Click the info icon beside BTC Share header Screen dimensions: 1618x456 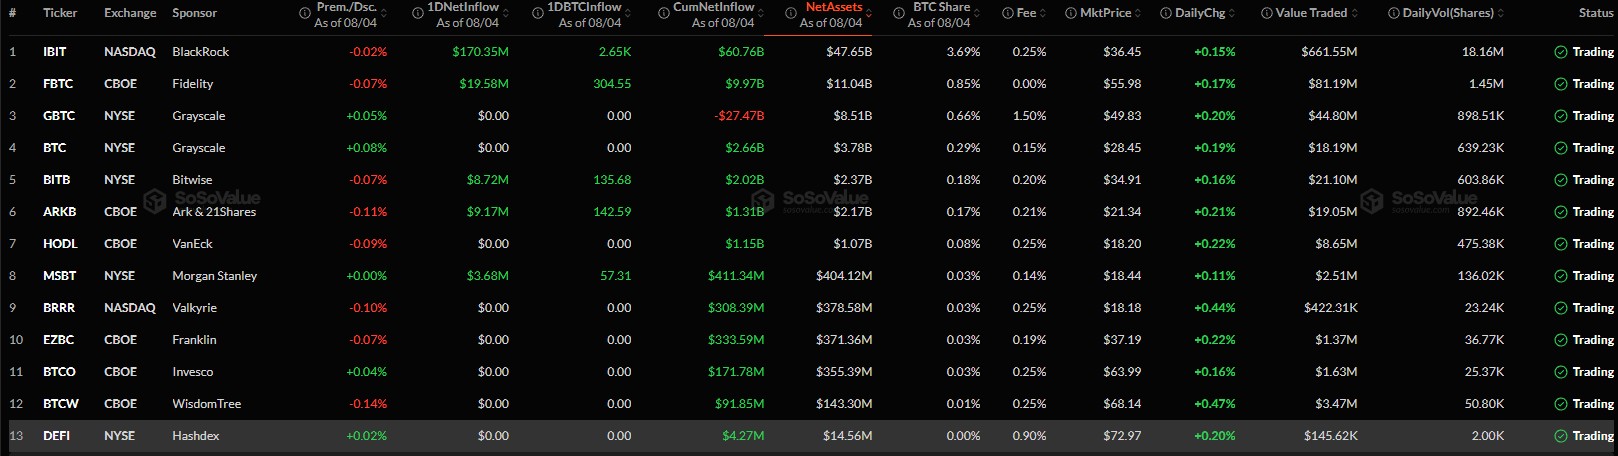[x=899, y=13]
